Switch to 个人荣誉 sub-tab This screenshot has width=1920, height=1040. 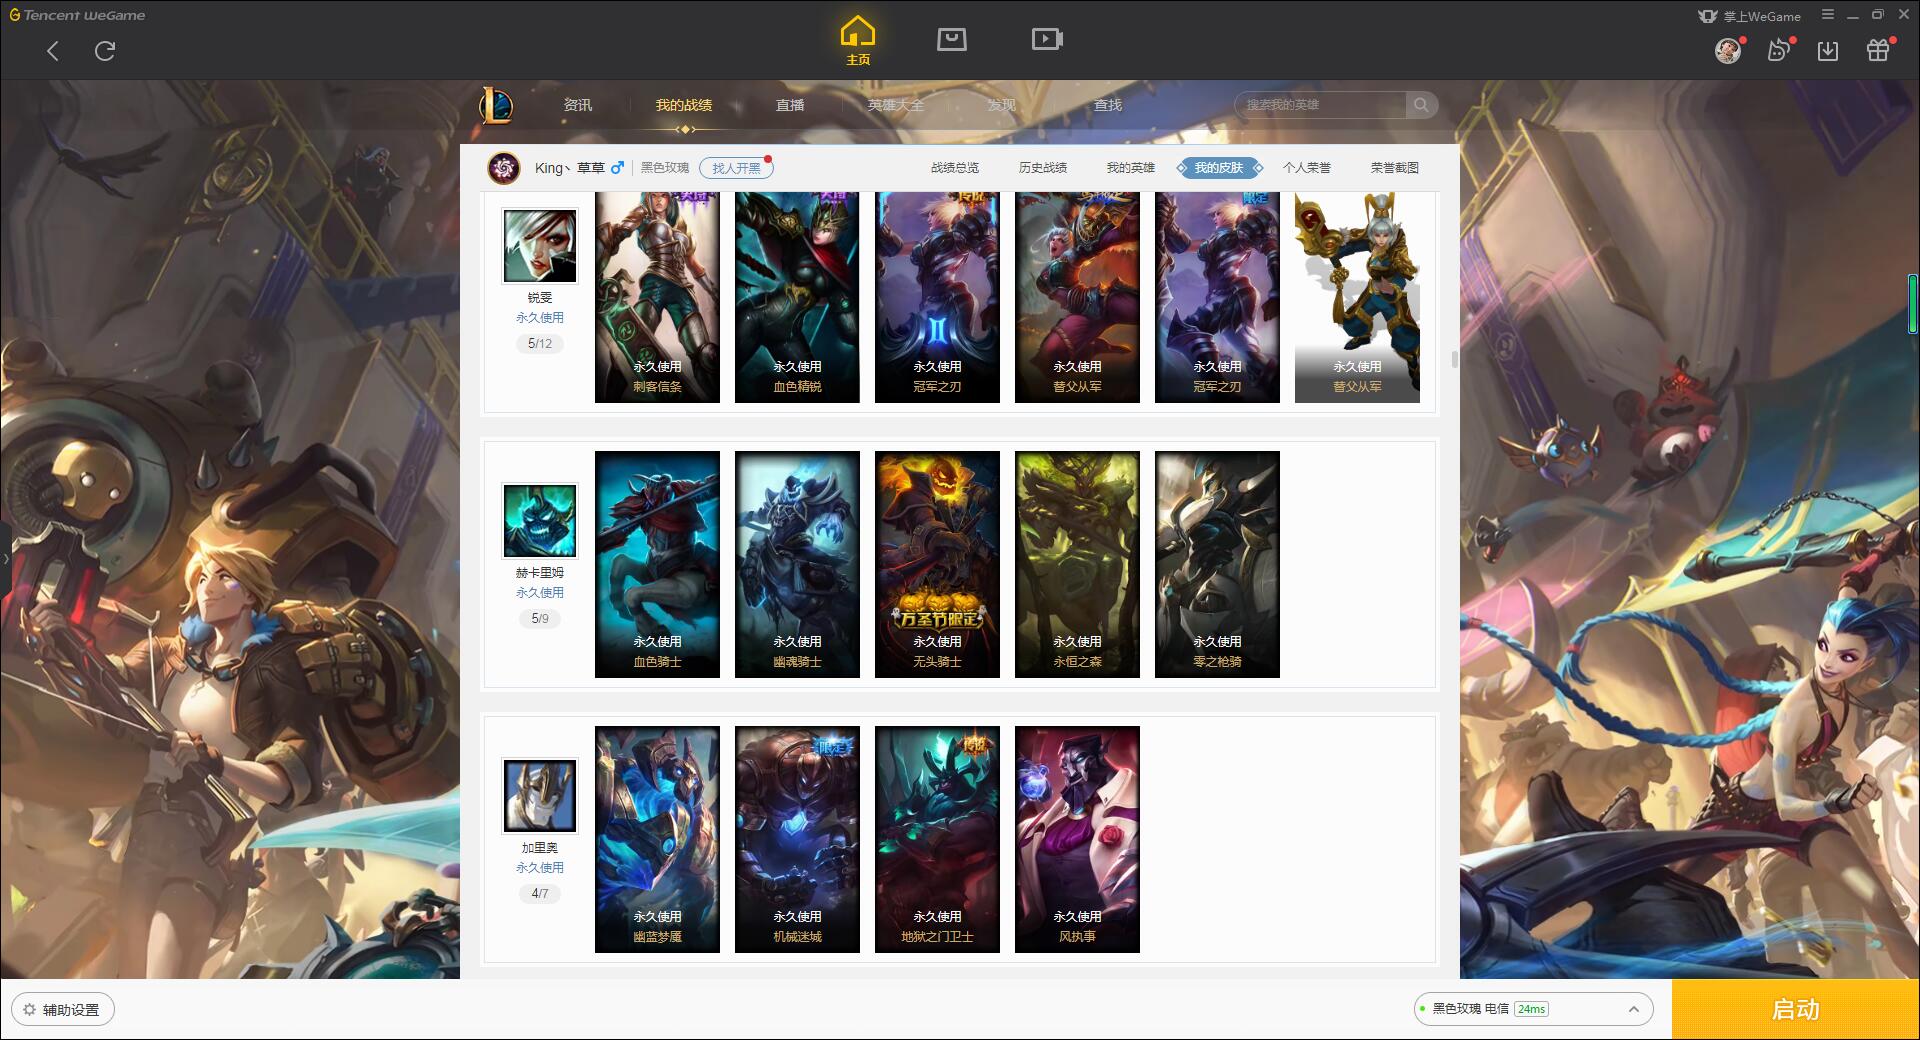(1307, 168)
